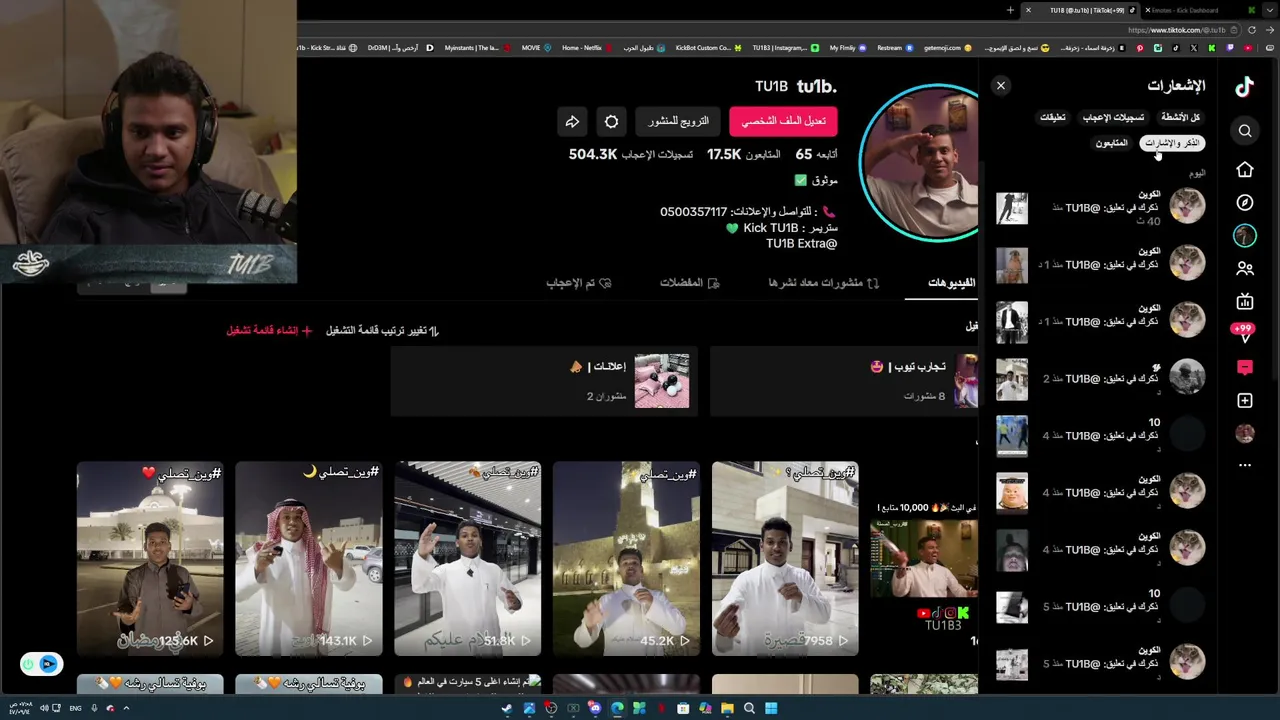This screenshot has height=720, width=1280.
Task: Open the activity icon with +99 badge
Action: [1244, 333]
